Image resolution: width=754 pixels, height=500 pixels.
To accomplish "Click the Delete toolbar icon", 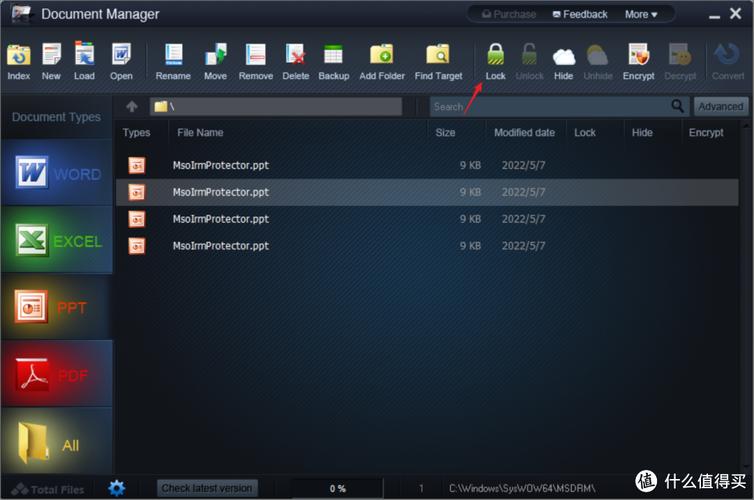I will click(295, 59).
